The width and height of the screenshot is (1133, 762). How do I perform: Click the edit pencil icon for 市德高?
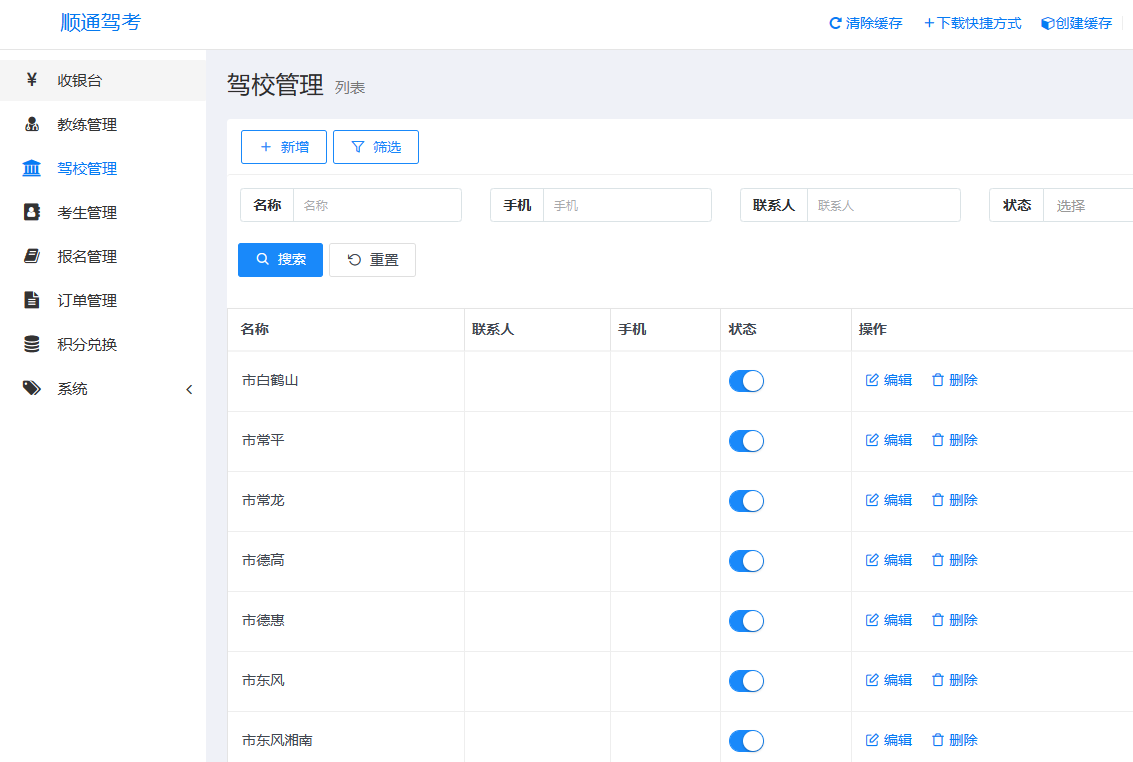[x=872, y=560]
